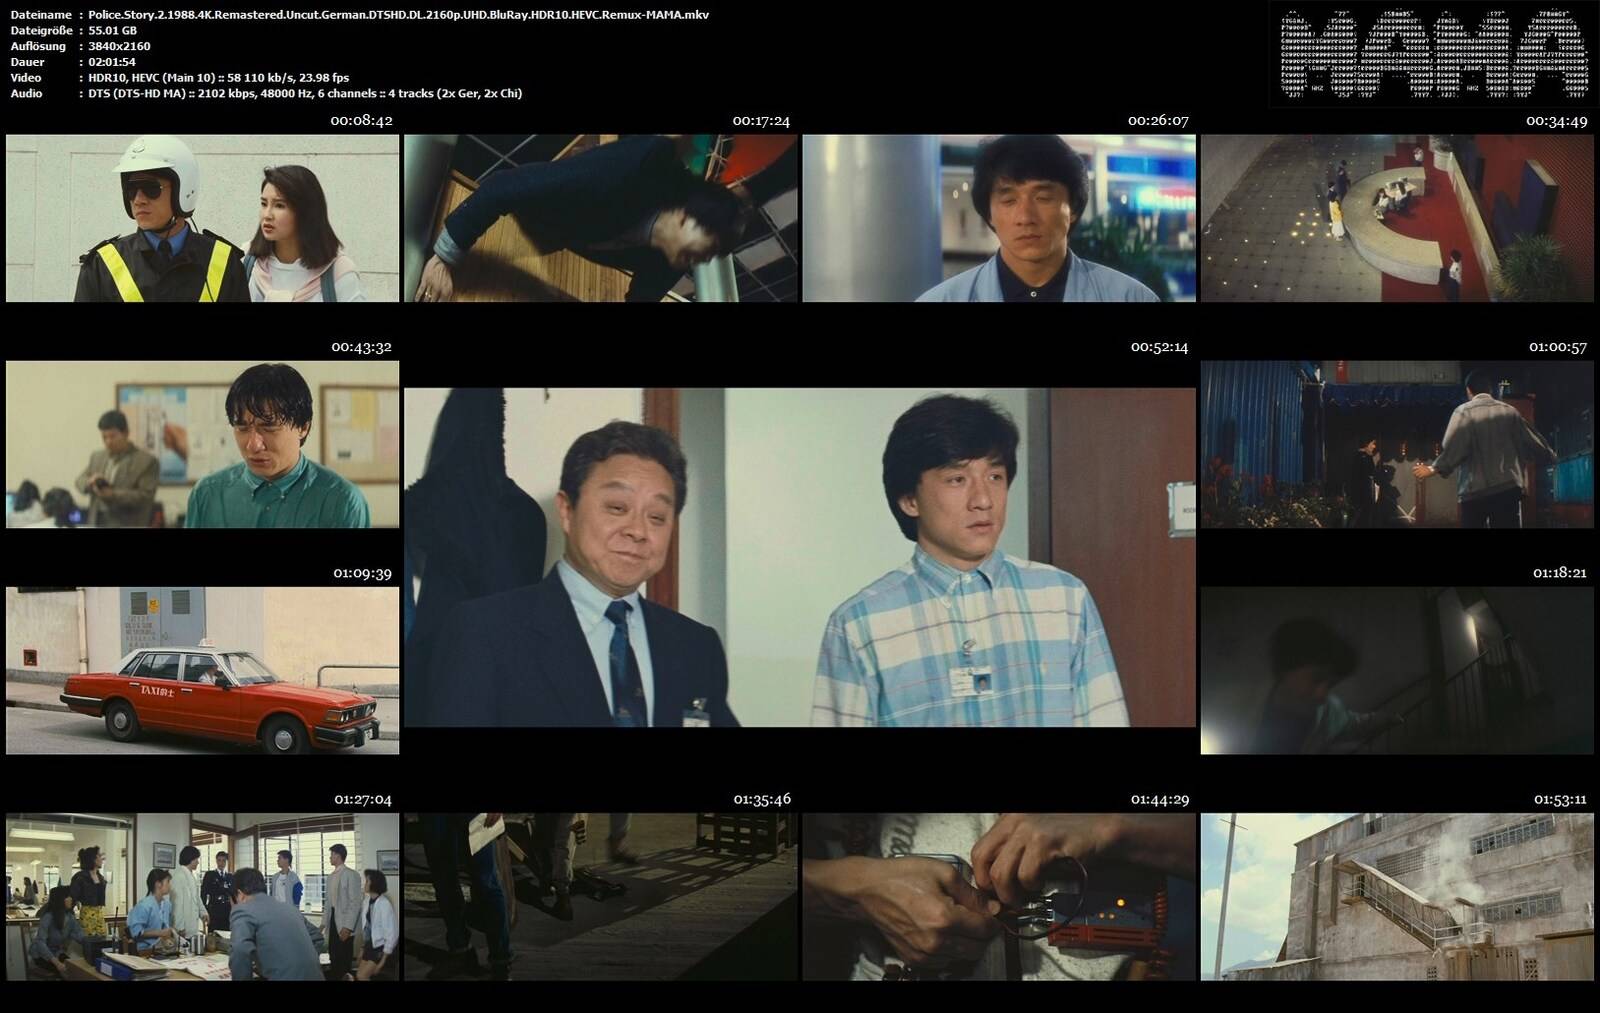Click the timestamp text 00:26:07
Image resolution: width=1600 pixels, height=1013 pixels.
click(1158, 121)
